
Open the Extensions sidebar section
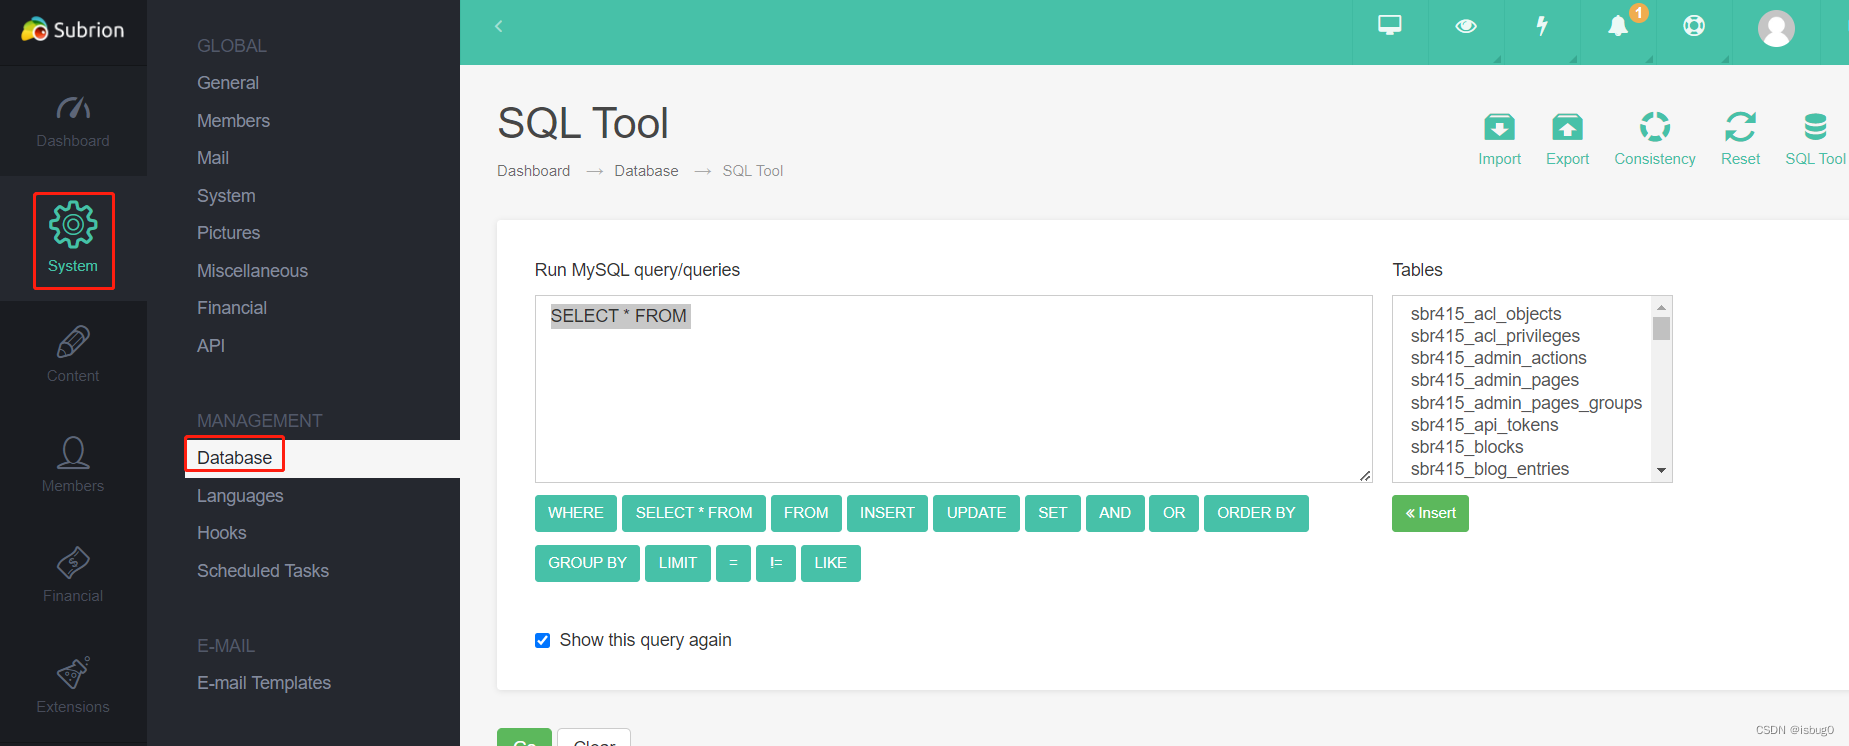[x=73, y=686]
